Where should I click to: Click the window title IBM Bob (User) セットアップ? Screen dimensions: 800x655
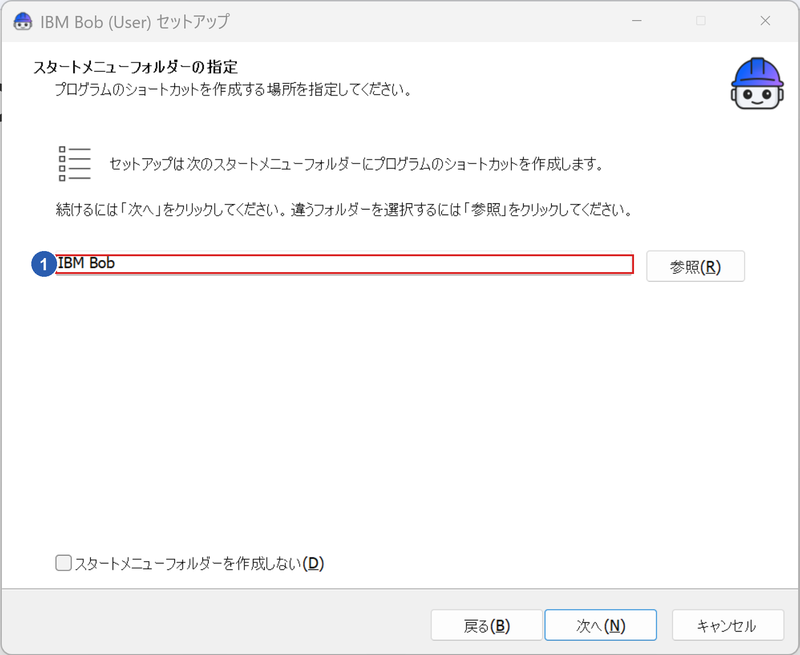[x=135, y=21]
